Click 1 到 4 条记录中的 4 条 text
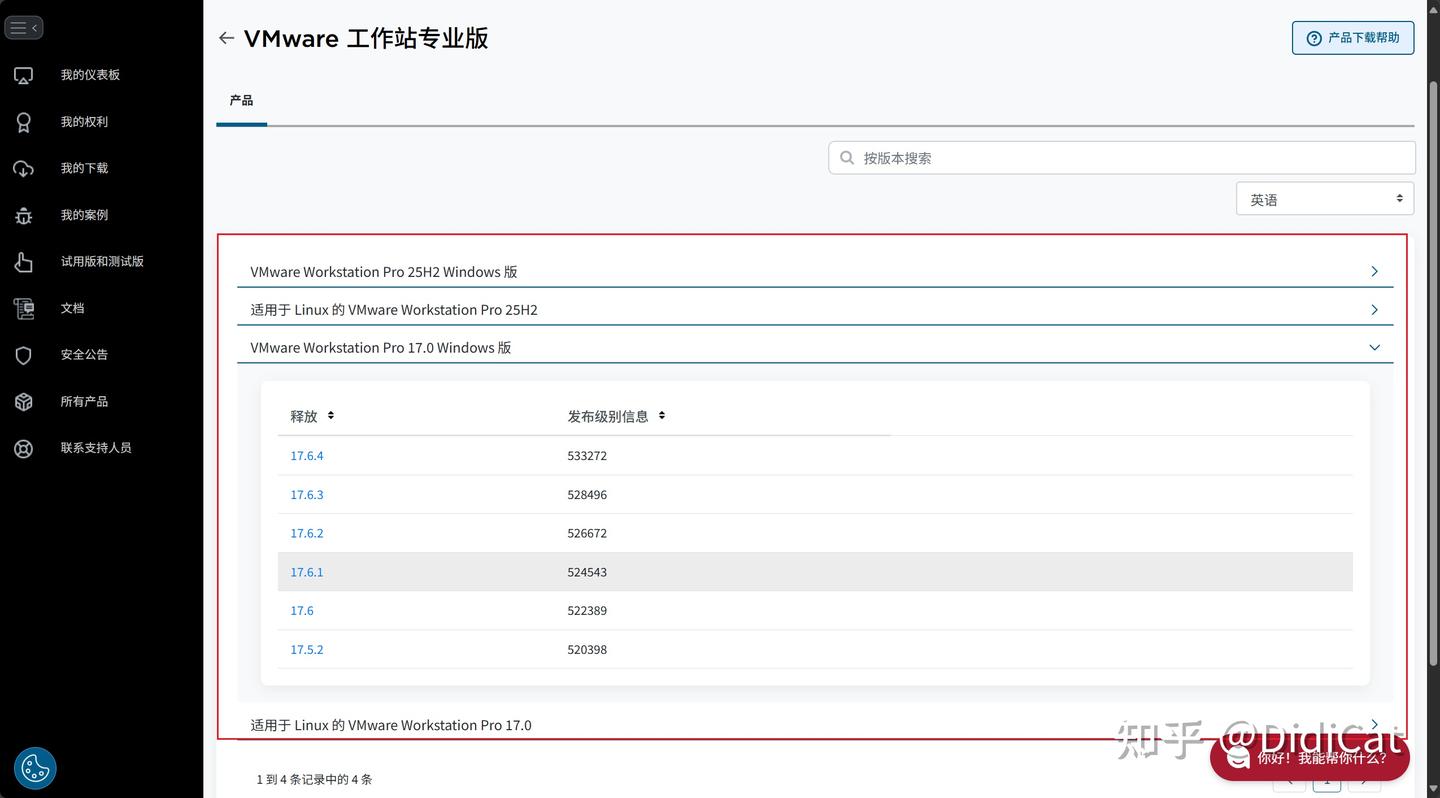 point(314,779)
